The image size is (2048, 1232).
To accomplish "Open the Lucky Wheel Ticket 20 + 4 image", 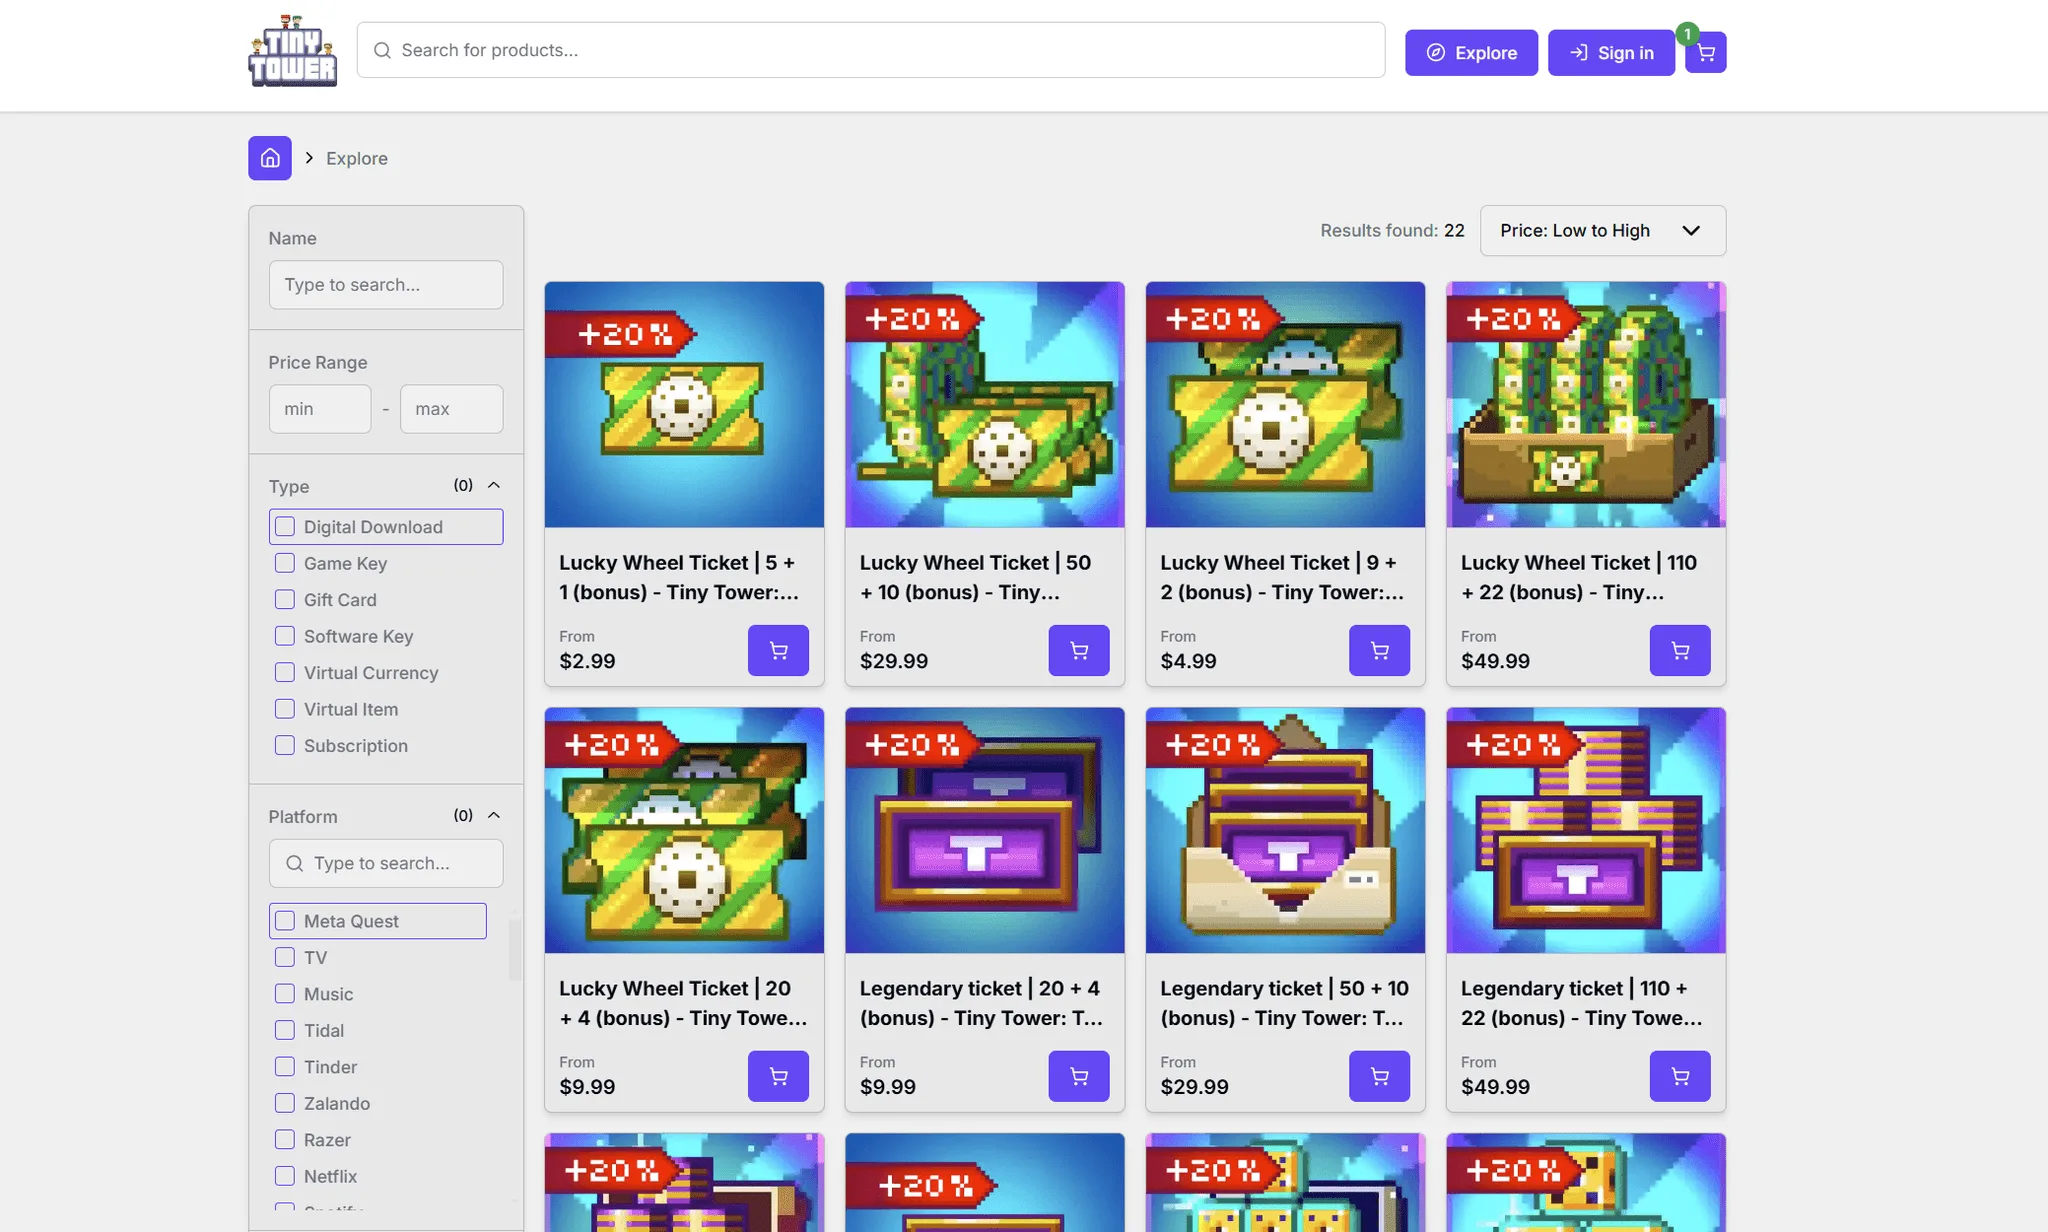I will [x=684, y=830].
